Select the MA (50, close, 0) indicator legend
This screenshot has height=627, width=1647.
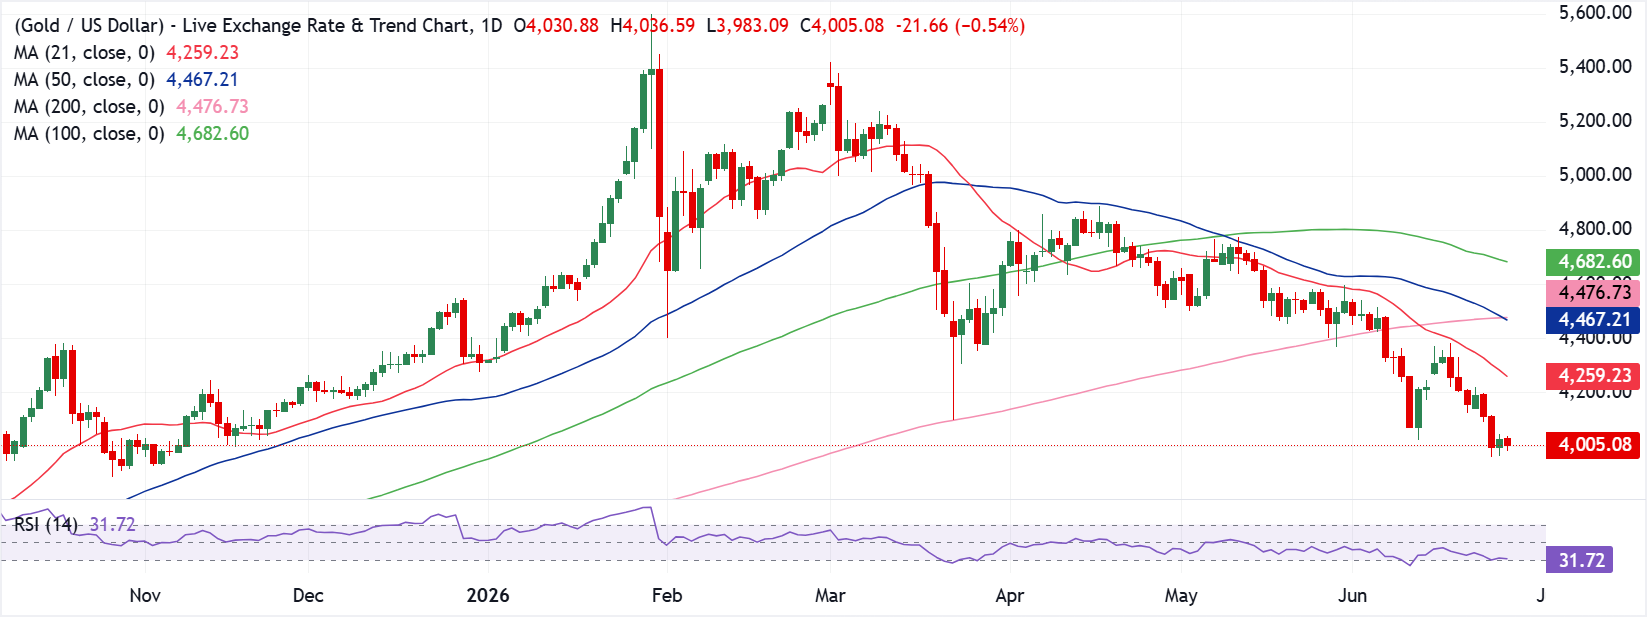pos(84,80)
